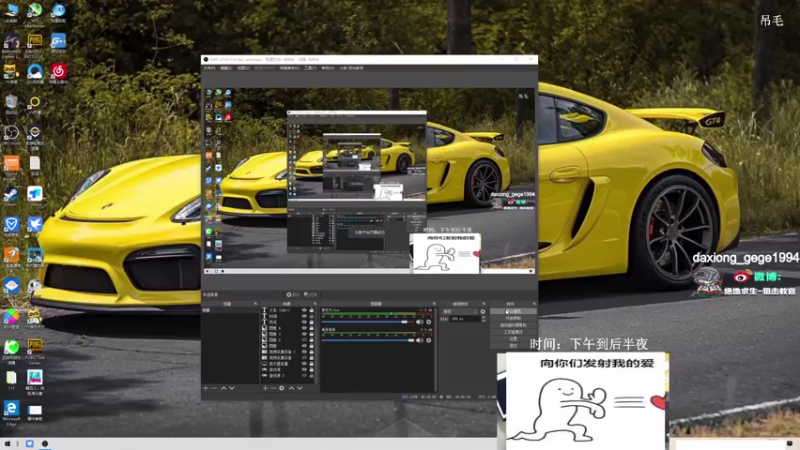Open PUBG Test Server desktop icon
Screen dimensions: 800x450
coord(35,352)
